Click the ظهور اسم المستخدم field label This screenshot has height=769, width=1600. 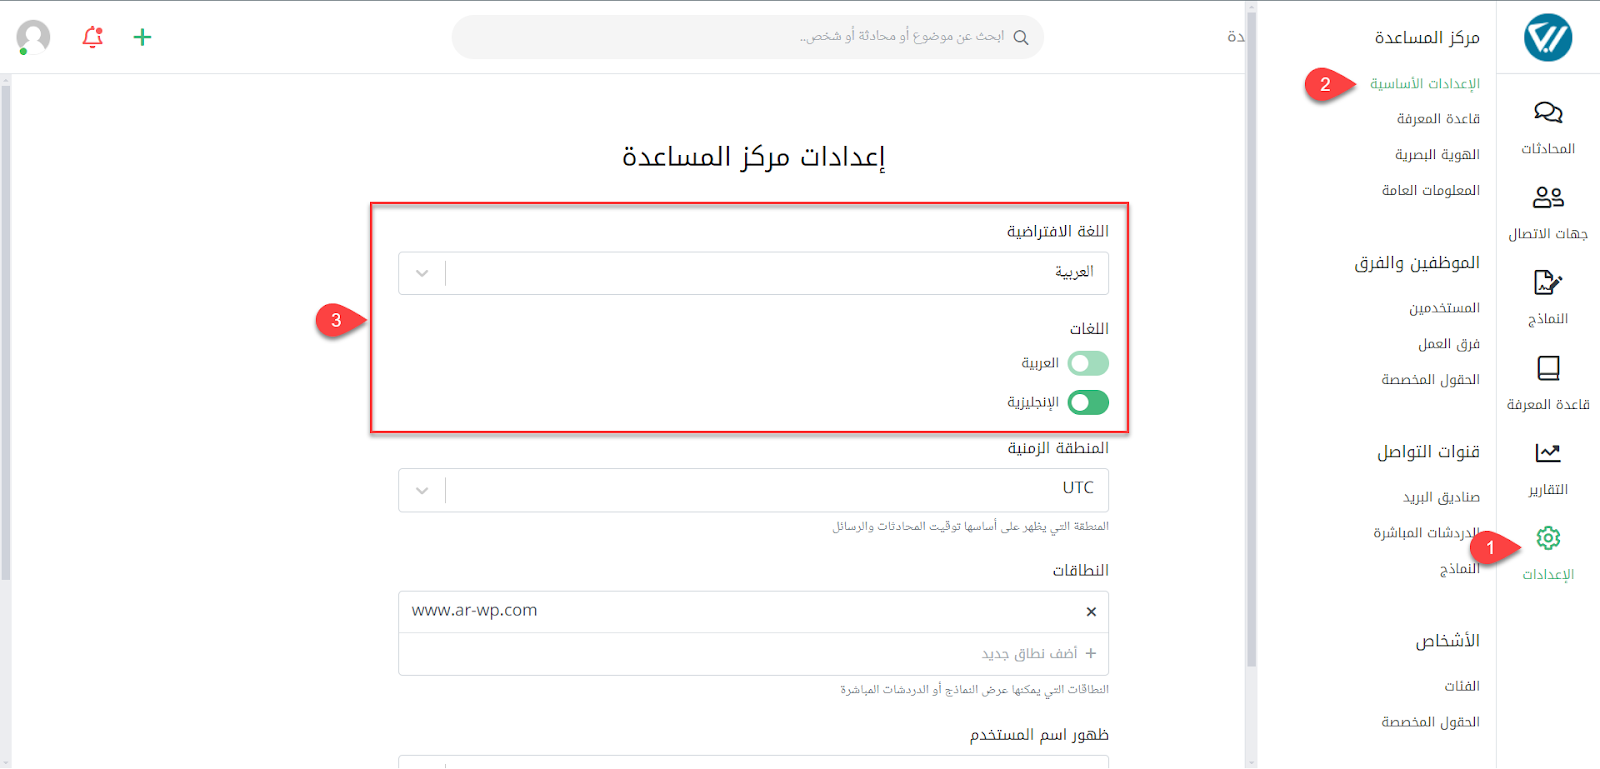click(x=1039, y=735)
